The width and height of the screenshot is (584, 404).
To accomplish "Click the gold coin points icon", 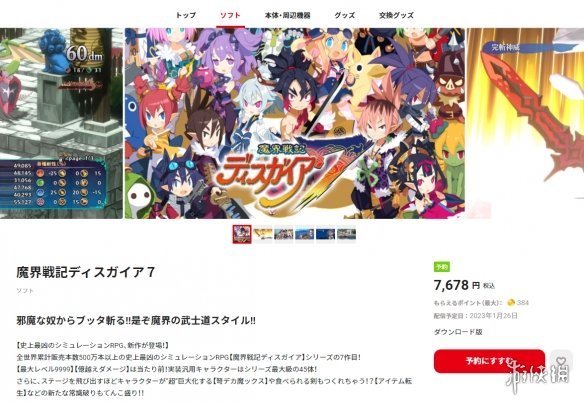I will [511, 302].
